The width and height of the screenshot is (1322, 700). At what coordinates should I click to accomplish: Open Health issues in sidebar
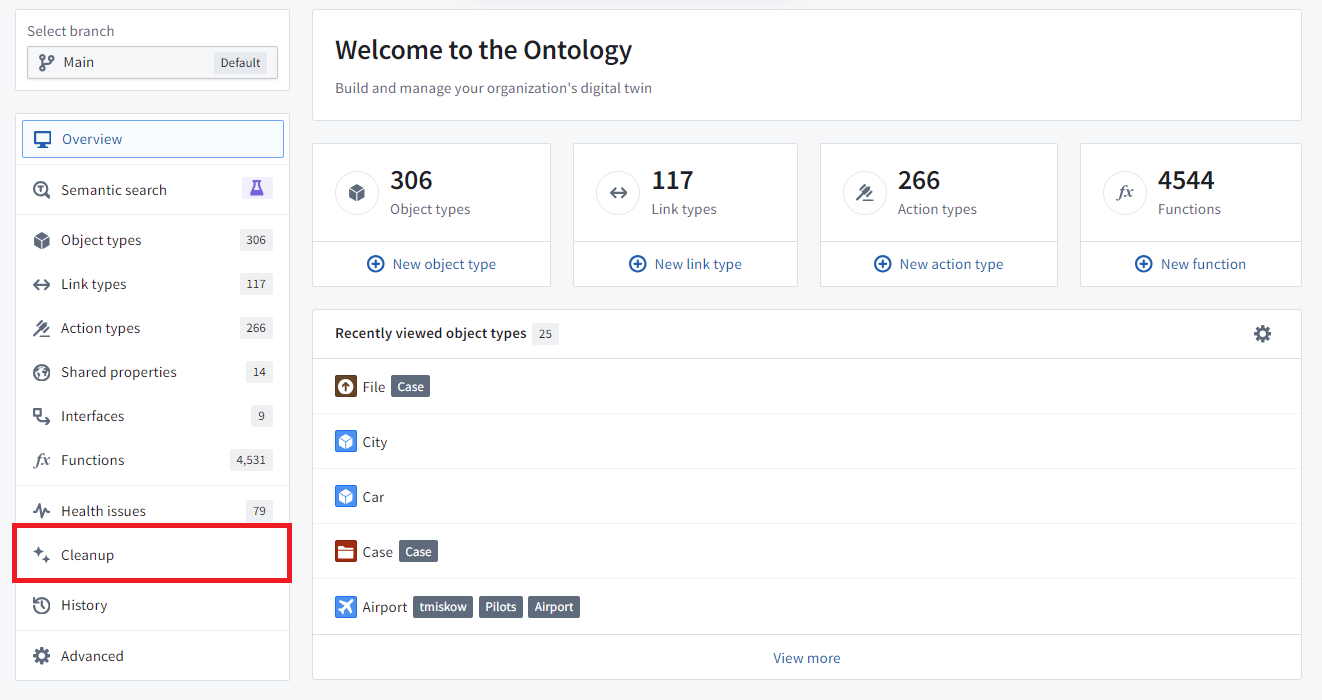coord(153,511)
